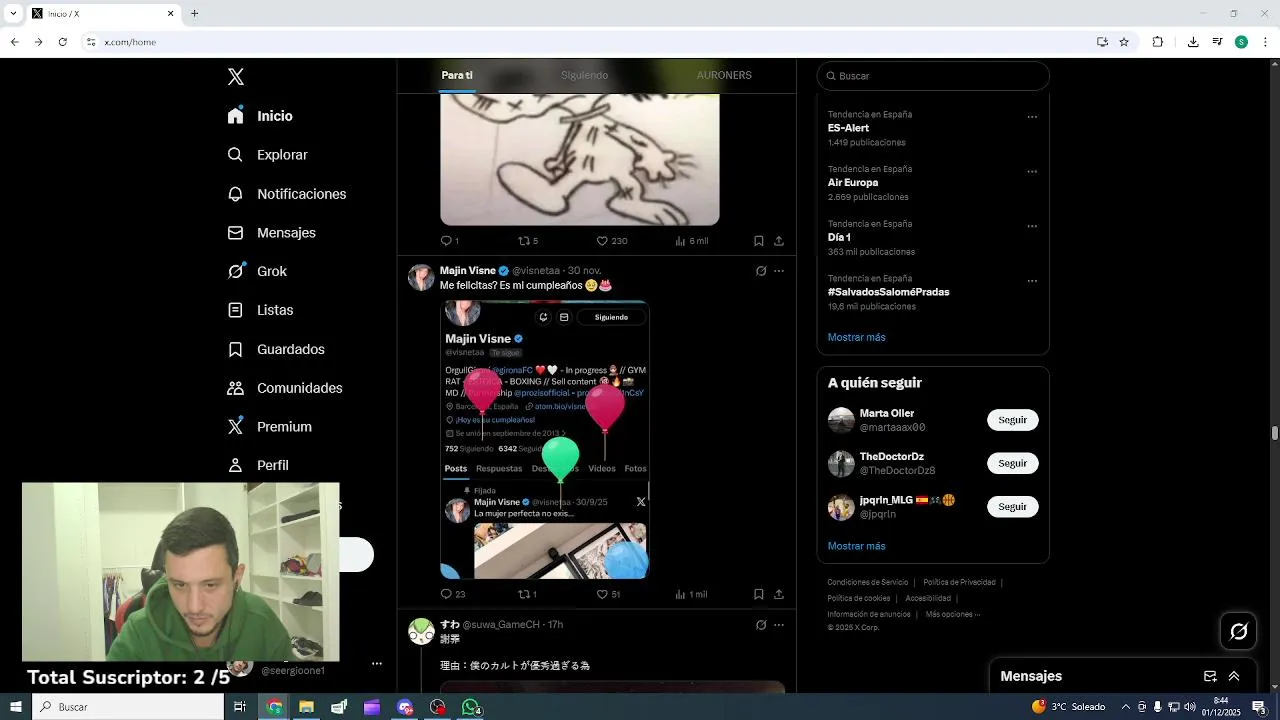Select the Inicio / X browser tab

[102, 13]
